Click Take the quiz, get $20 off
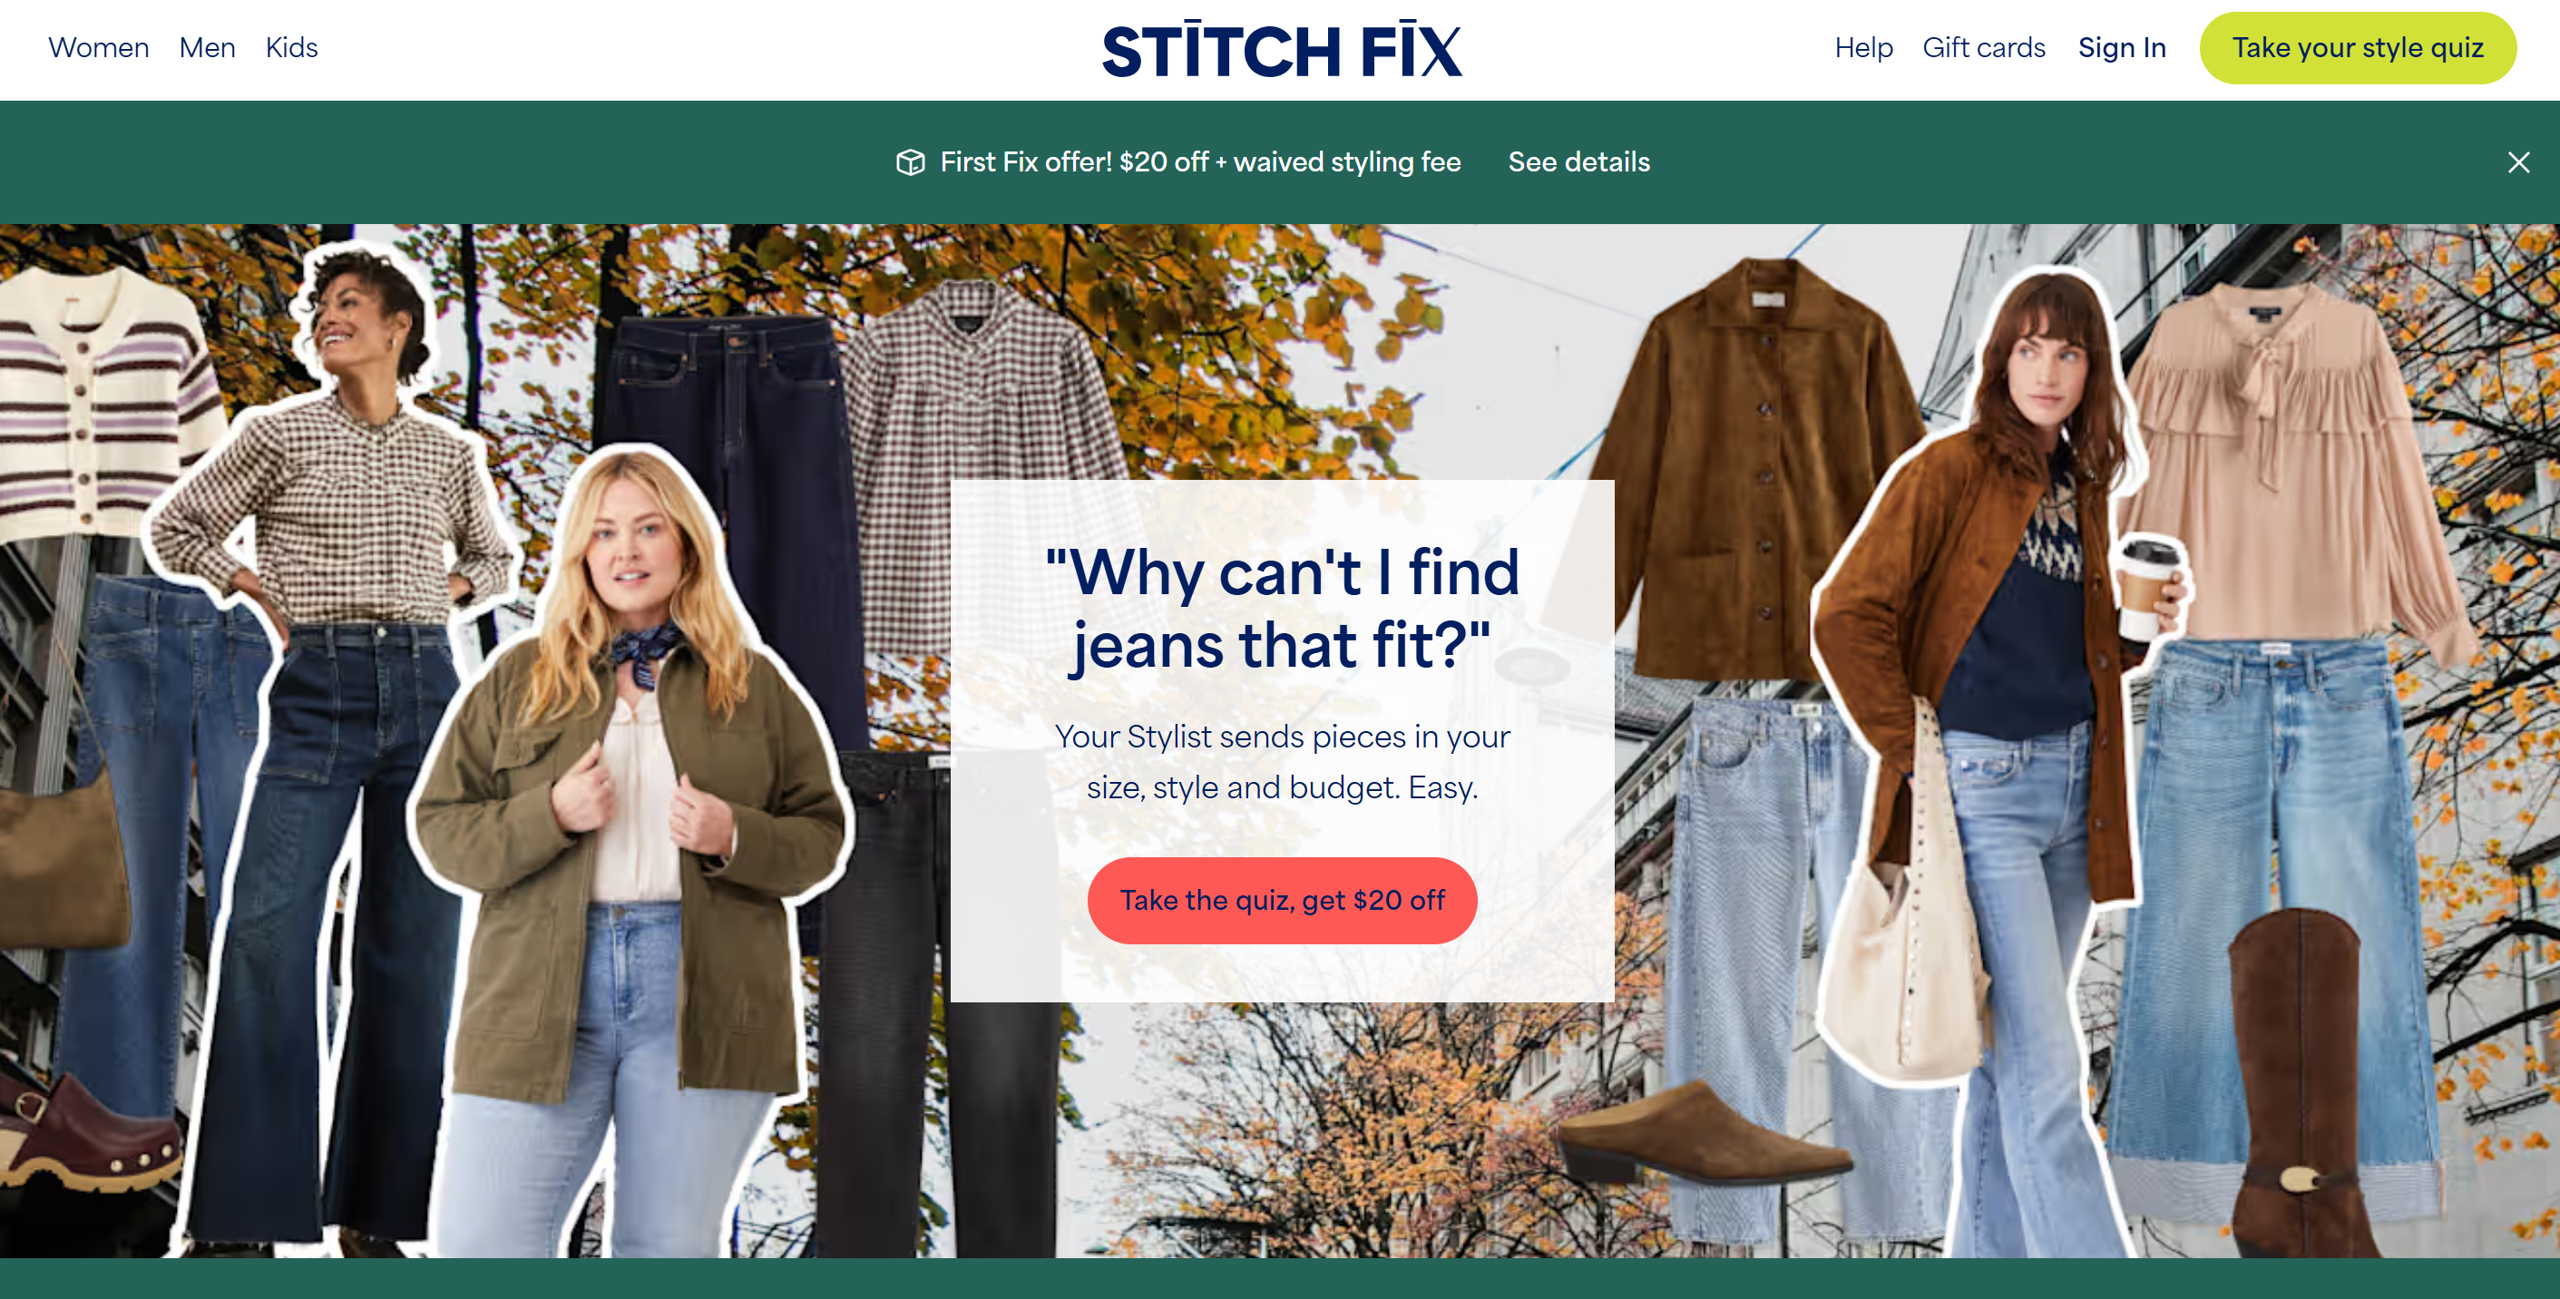The height and width of the screenshot is (1299, 2560). [1281, 900]
